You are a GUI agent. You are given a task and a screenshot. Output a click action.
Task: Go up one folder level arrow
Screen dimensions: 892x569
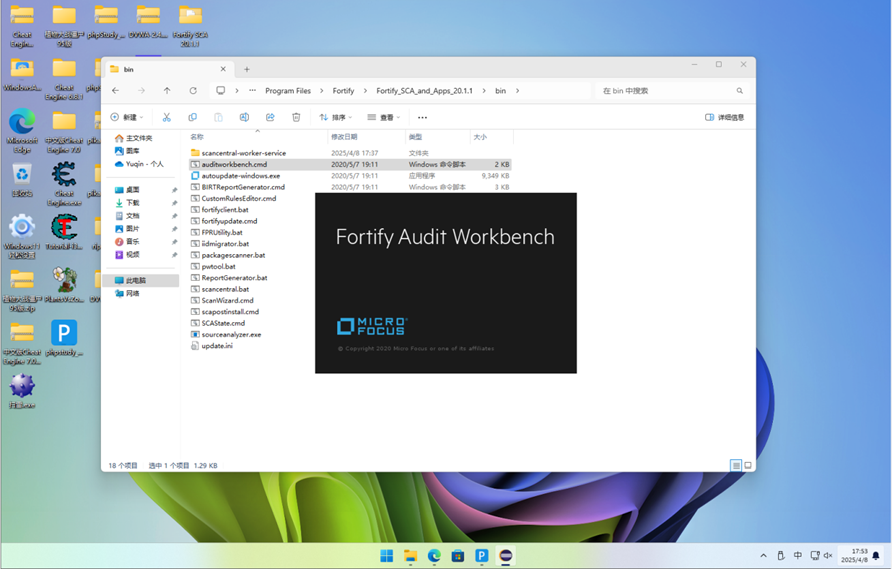167,90
